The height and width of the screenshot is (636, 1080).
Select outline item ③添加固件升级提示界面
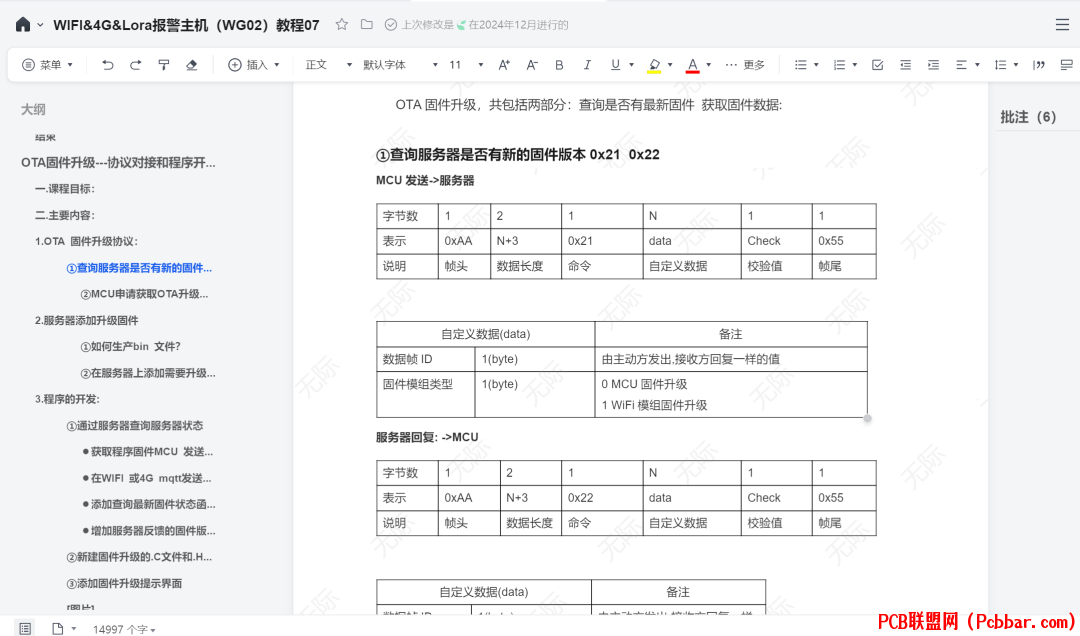coord(124,584)
